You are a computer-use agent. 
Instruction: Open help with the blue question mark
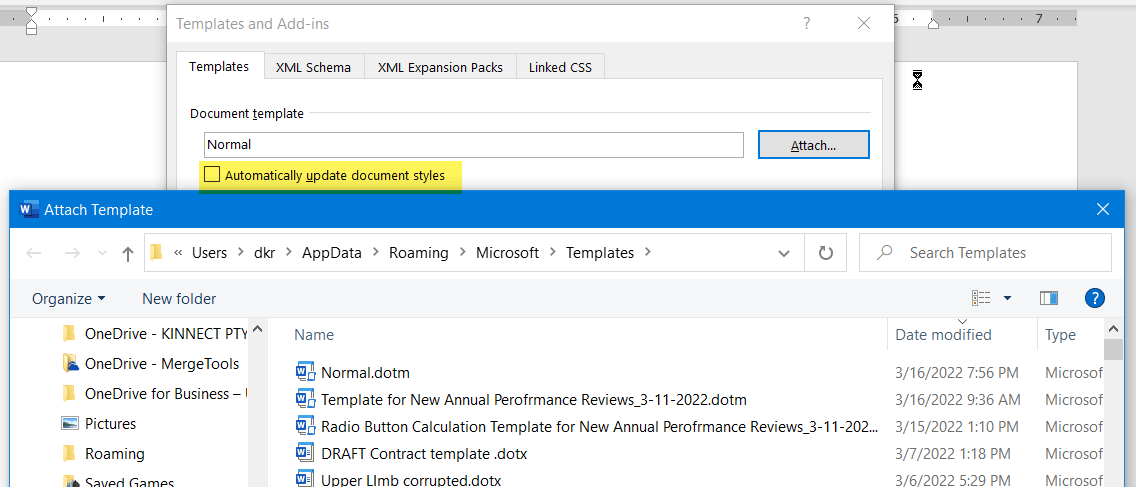coord(1095,298)
